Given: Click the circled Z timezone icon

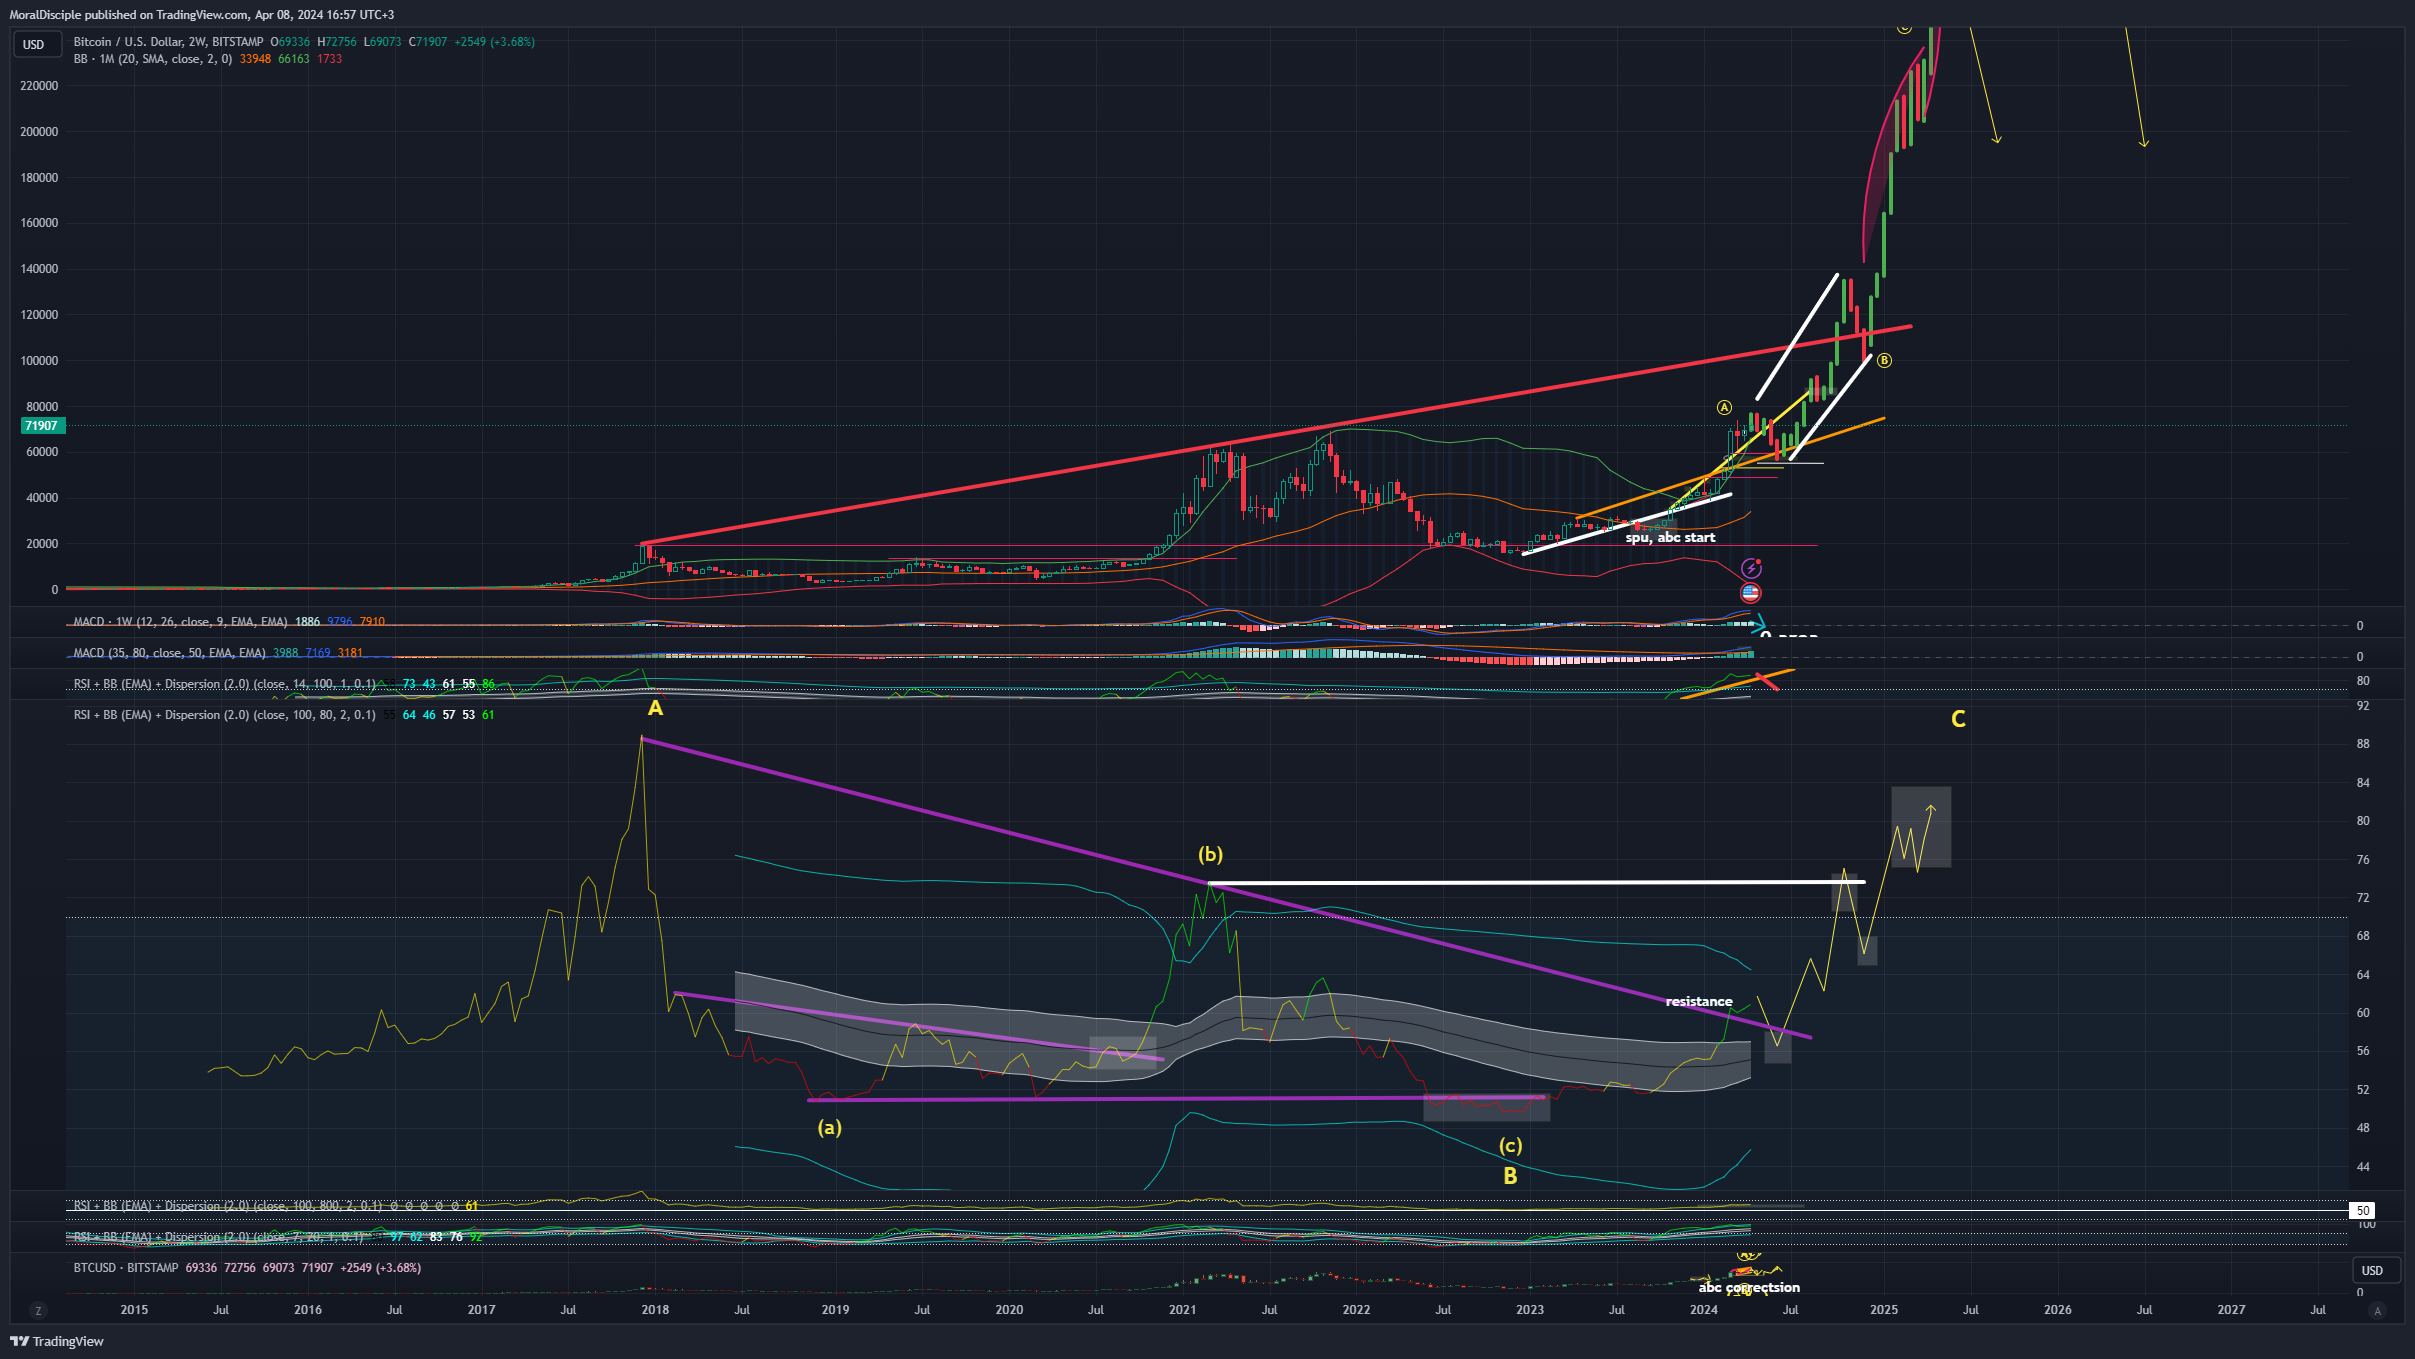Looking at the screenshot, I should coord(38,1310).
